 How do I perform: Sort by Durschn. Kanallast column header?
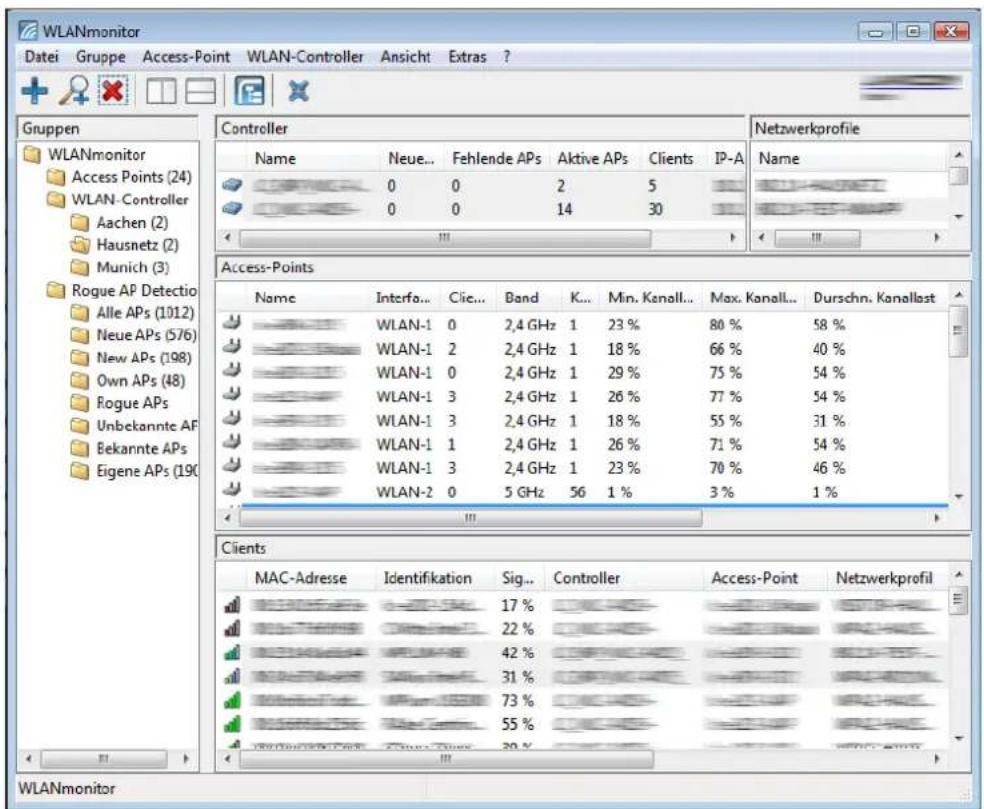[x=874, y=297]
